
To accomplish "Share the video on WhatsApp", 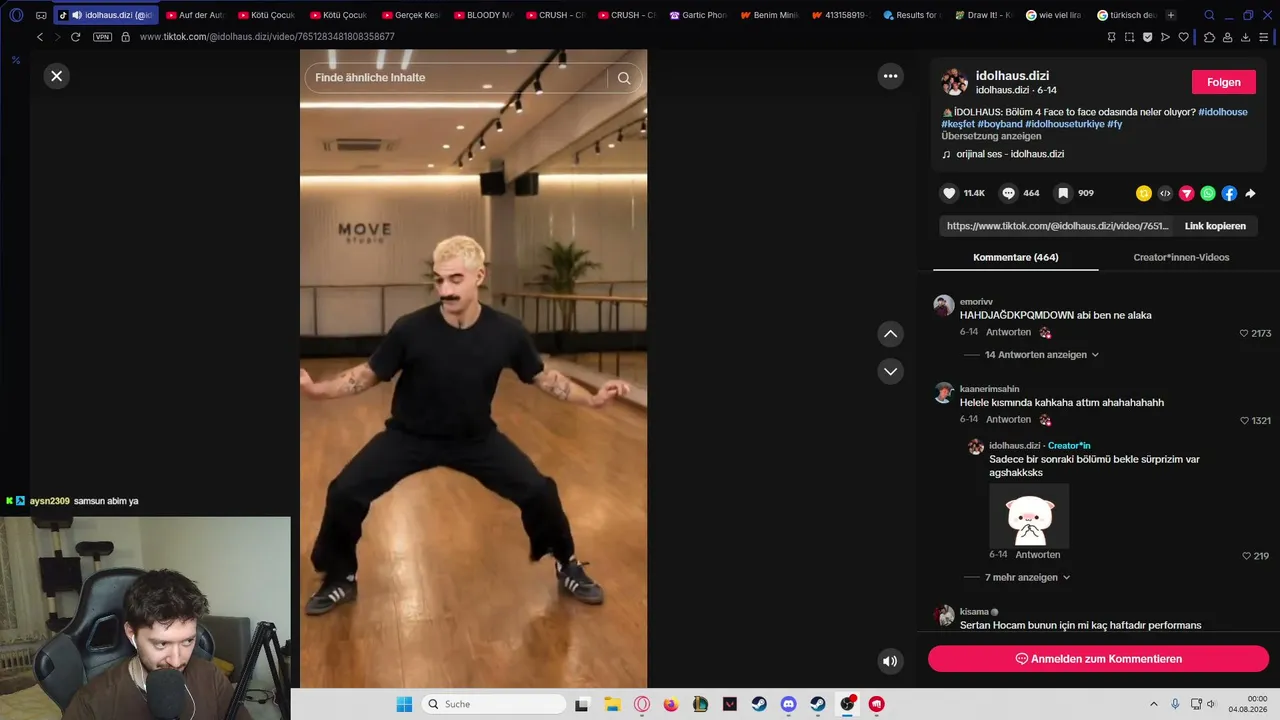I will coord(1208,193).
